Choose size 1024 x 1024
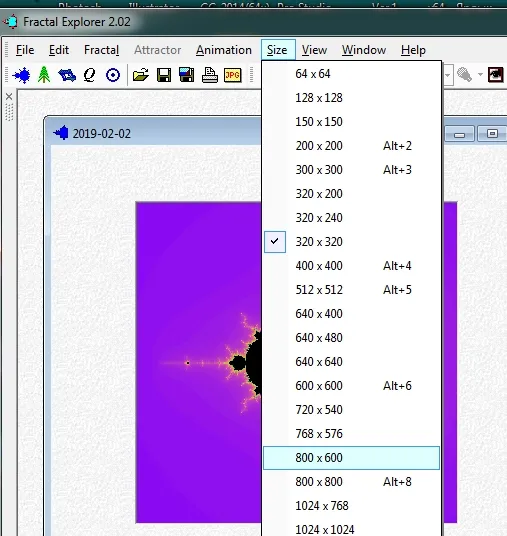Screen dimensions: 507x536 351,528
